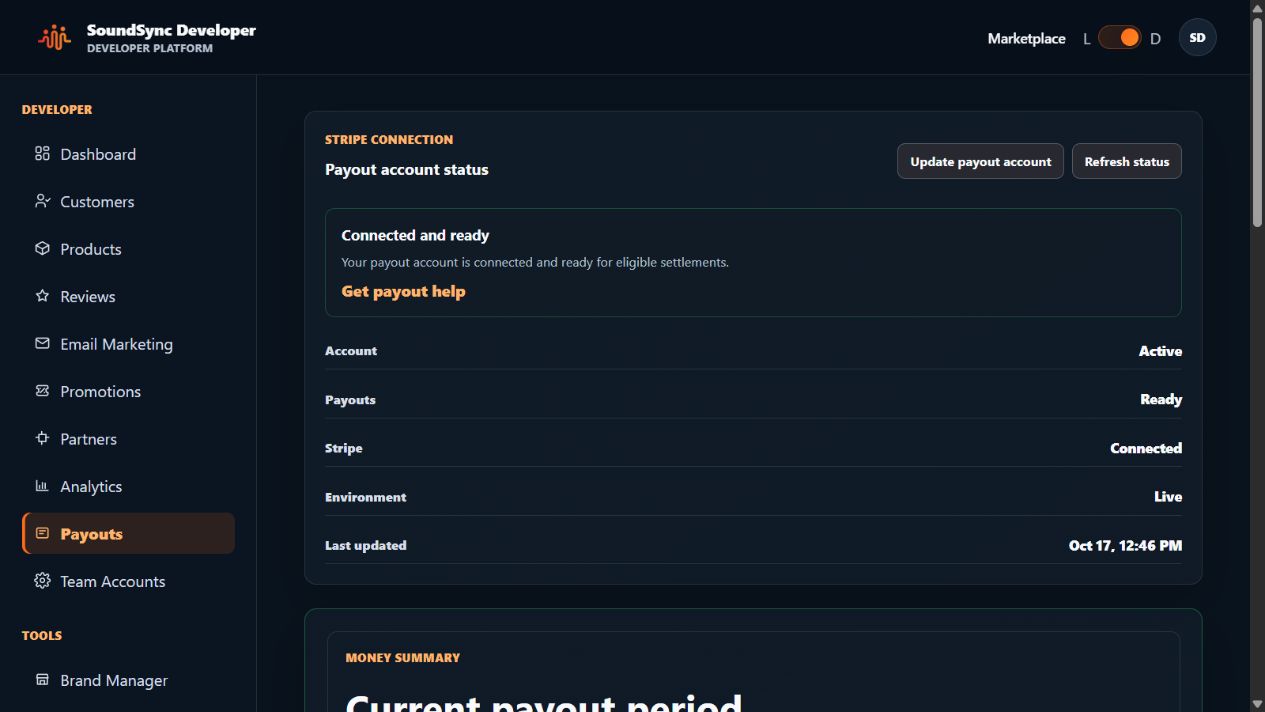Image resolution: width=1265 pixels, height=712 pixels.
Task: Open Brand Manager under Tools
Action: 128,680
